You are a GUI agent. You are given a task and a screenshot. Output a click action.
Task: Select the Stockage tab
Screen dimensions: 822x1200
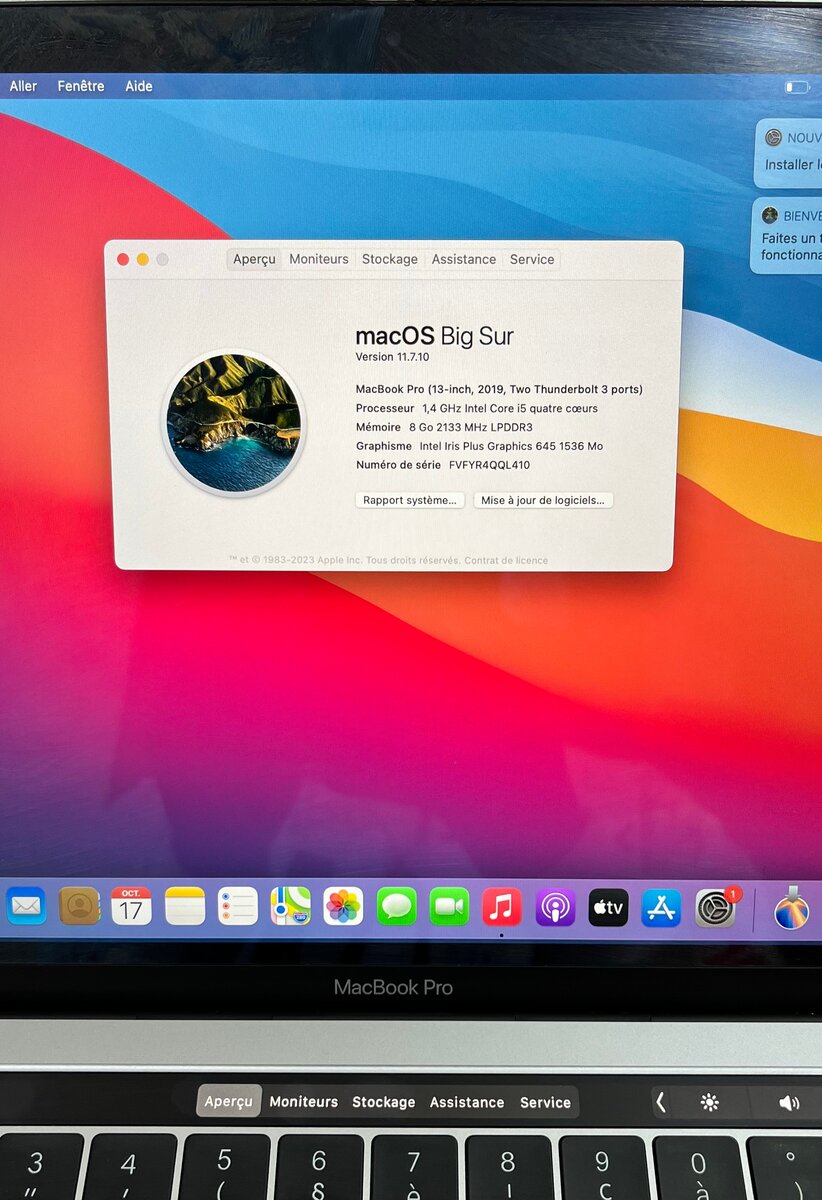pos(390,259)
